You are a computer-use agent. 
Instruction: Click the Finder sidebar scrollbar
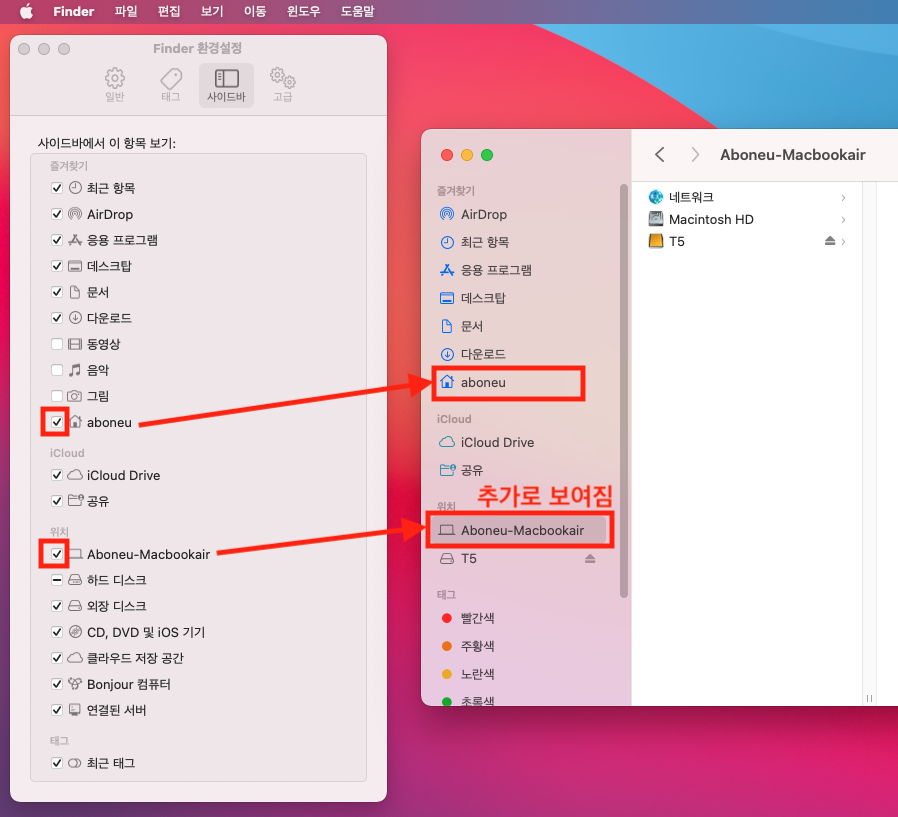624,391
